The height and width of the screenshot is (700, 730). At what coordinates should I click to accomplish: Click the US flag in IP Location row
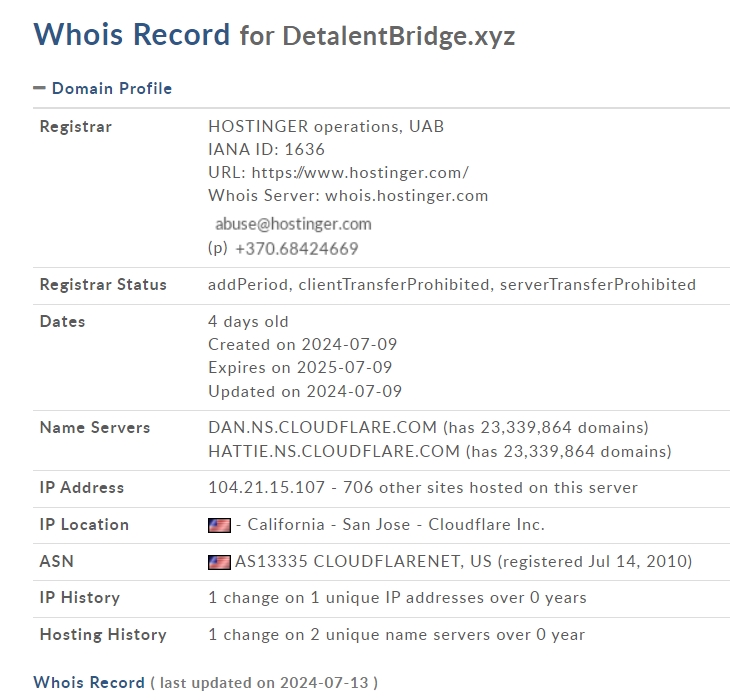click(x=219, y=525)
